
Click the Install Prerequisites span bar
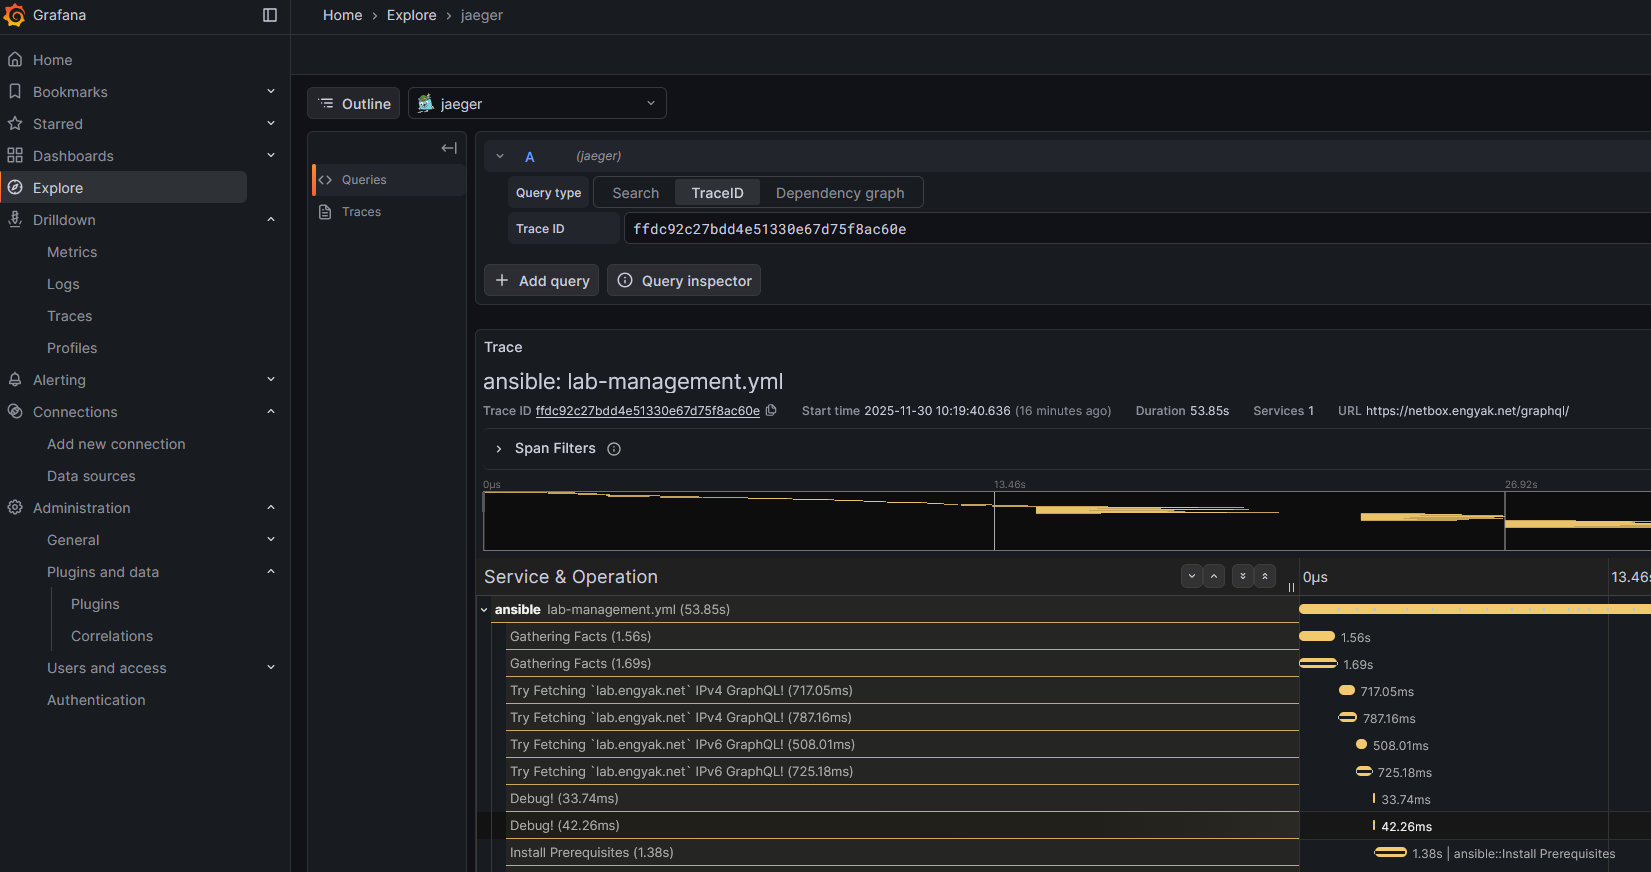point(1390,853)
